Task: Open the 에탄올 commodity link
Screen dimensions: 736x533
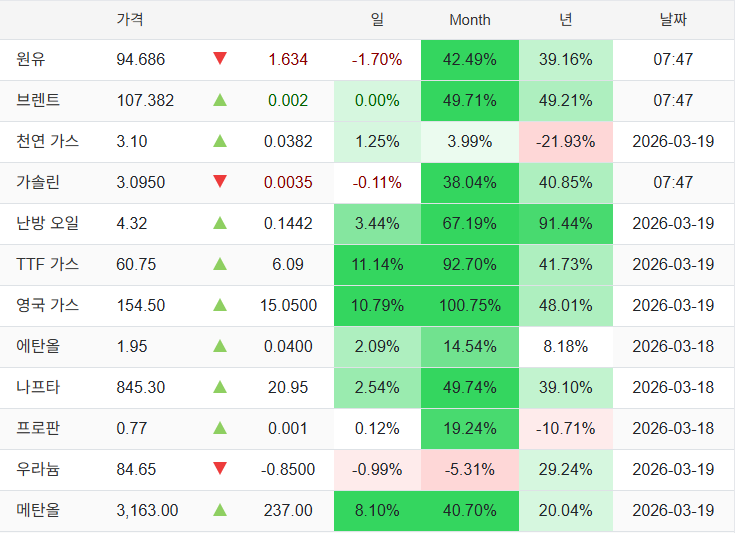Action: pos(38,346)
